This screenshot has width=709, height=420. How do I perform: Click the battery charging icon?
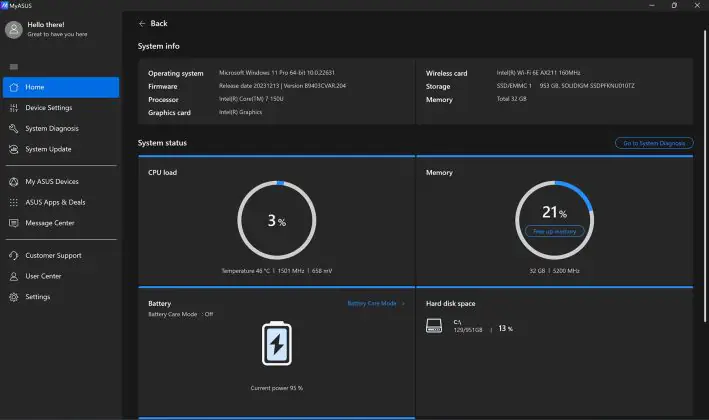277,344
